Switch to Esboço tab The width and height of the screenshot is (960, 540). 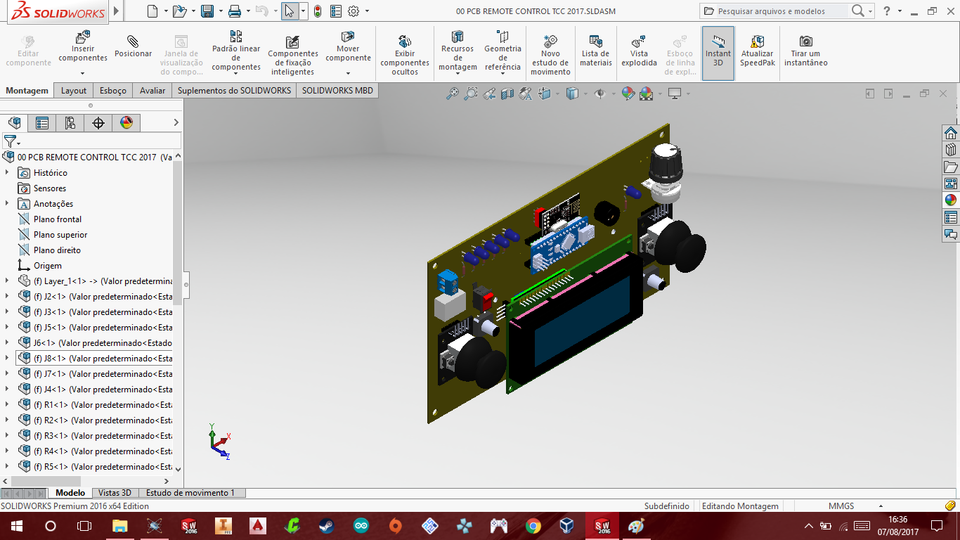[x=113, y=91]
